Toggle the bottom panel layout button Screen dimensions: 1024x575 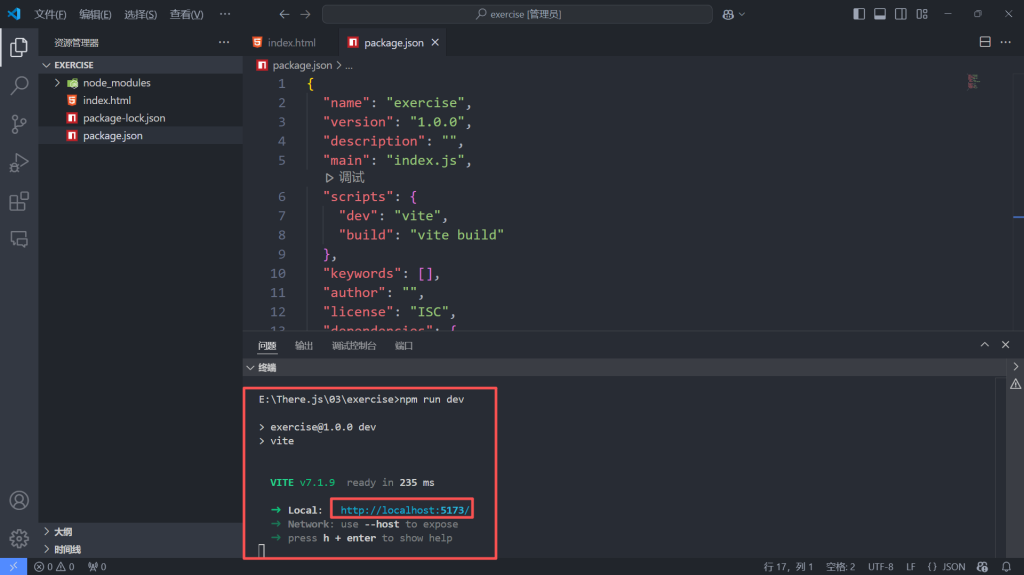[x=880, y=14]
